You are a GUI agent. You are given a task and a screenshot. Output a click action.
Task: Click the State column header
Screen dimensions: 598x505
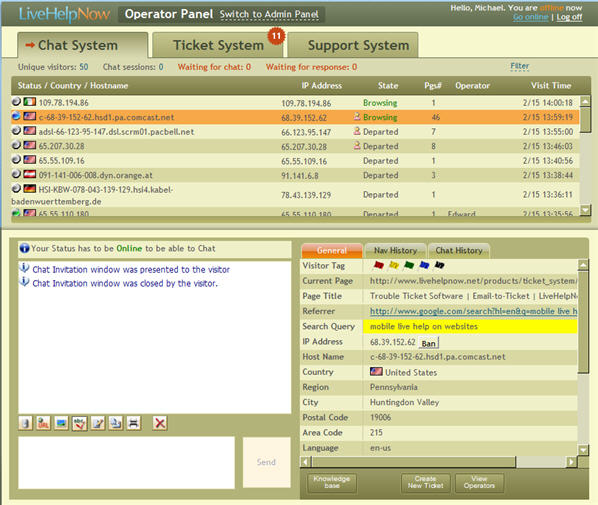coord(388,85)
